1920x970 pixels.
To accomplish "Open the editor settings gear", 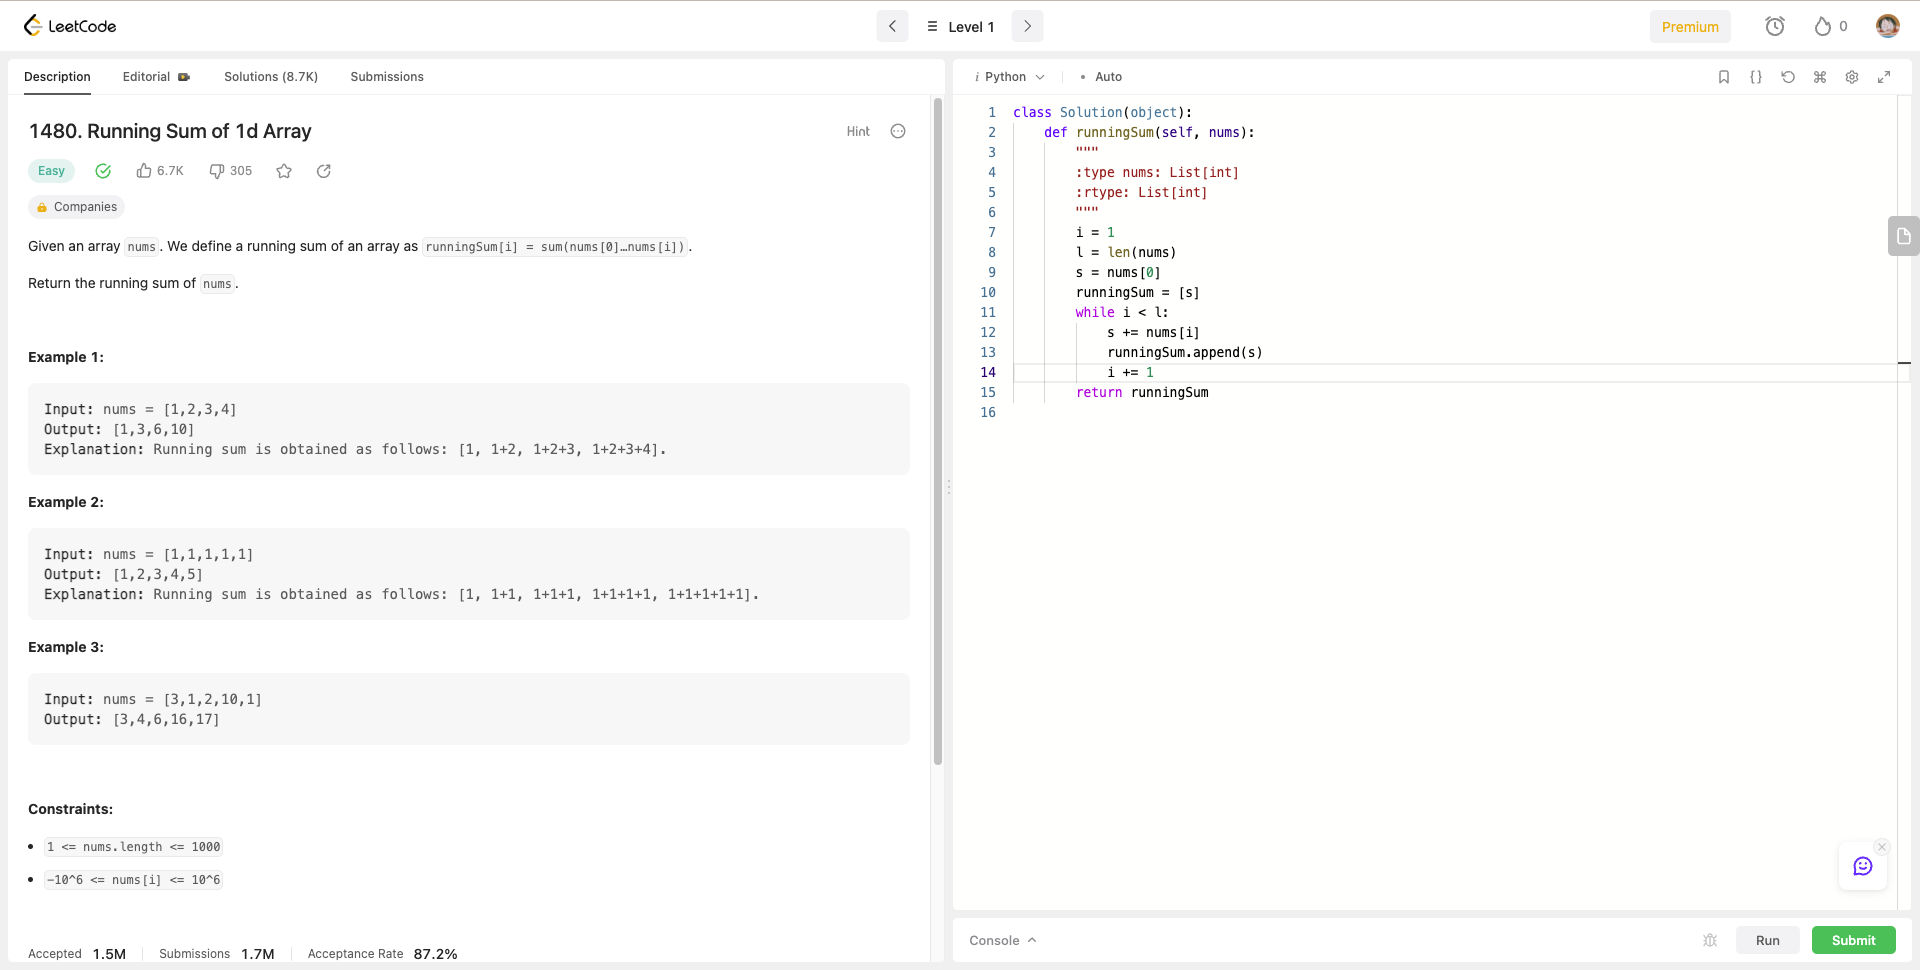I will point(1852,77).
